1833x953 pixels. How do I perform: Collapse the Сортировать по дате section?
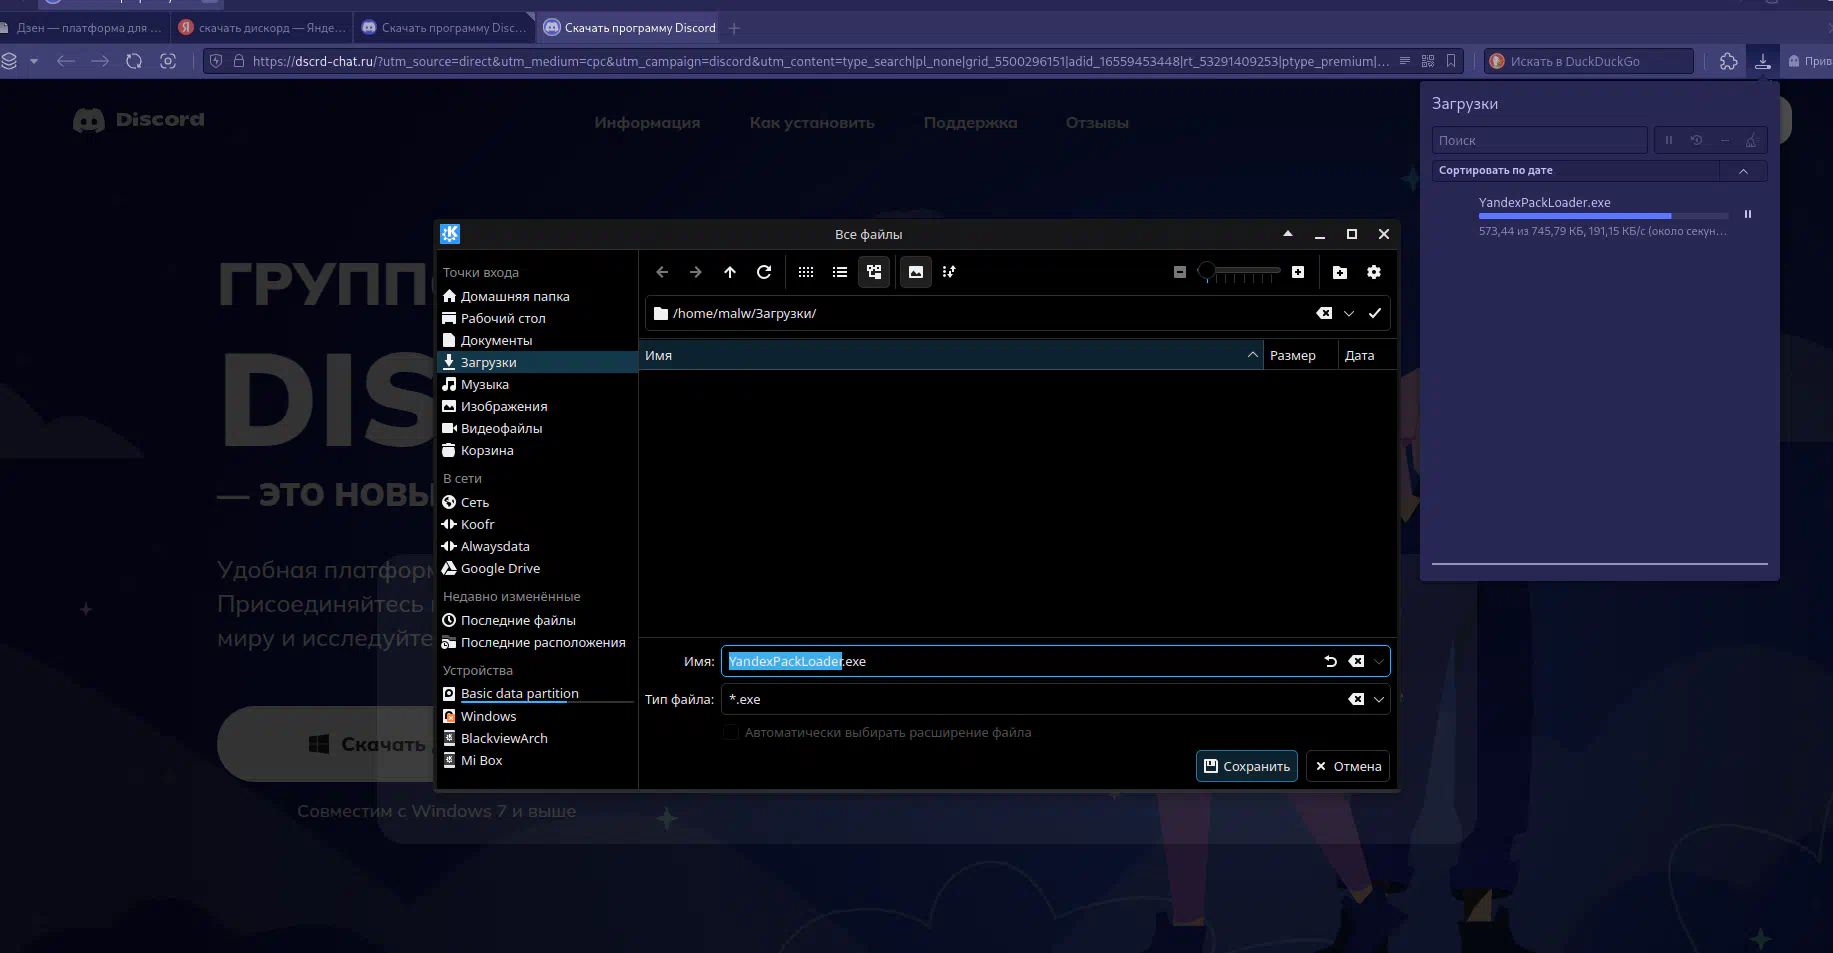[x=1743, y=170]
